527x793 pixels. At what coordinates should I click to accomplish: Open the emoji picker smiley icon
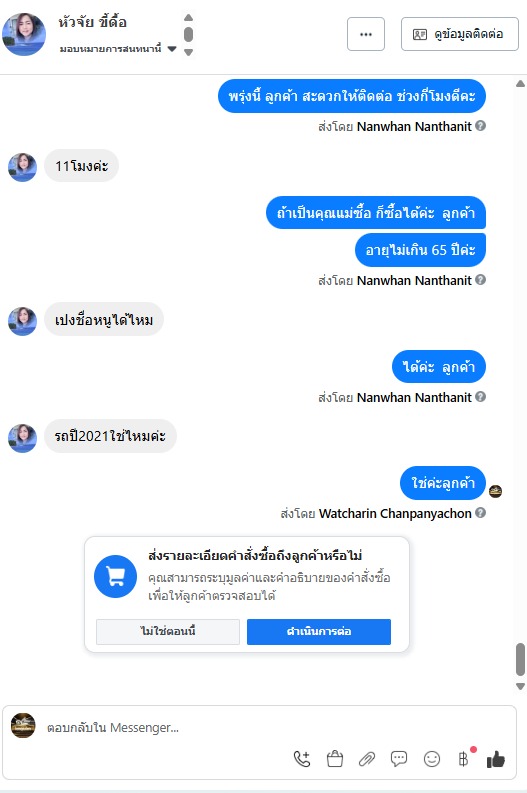[x=432, y=759]
